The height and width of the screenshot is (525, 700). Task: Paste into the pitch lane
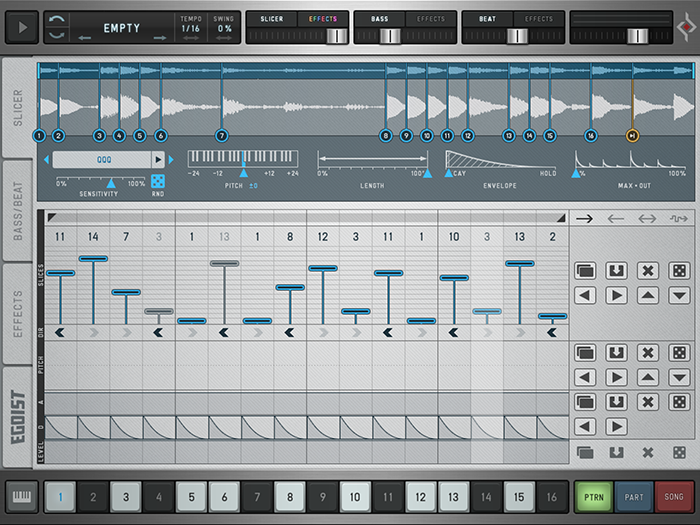click(617, 353)
